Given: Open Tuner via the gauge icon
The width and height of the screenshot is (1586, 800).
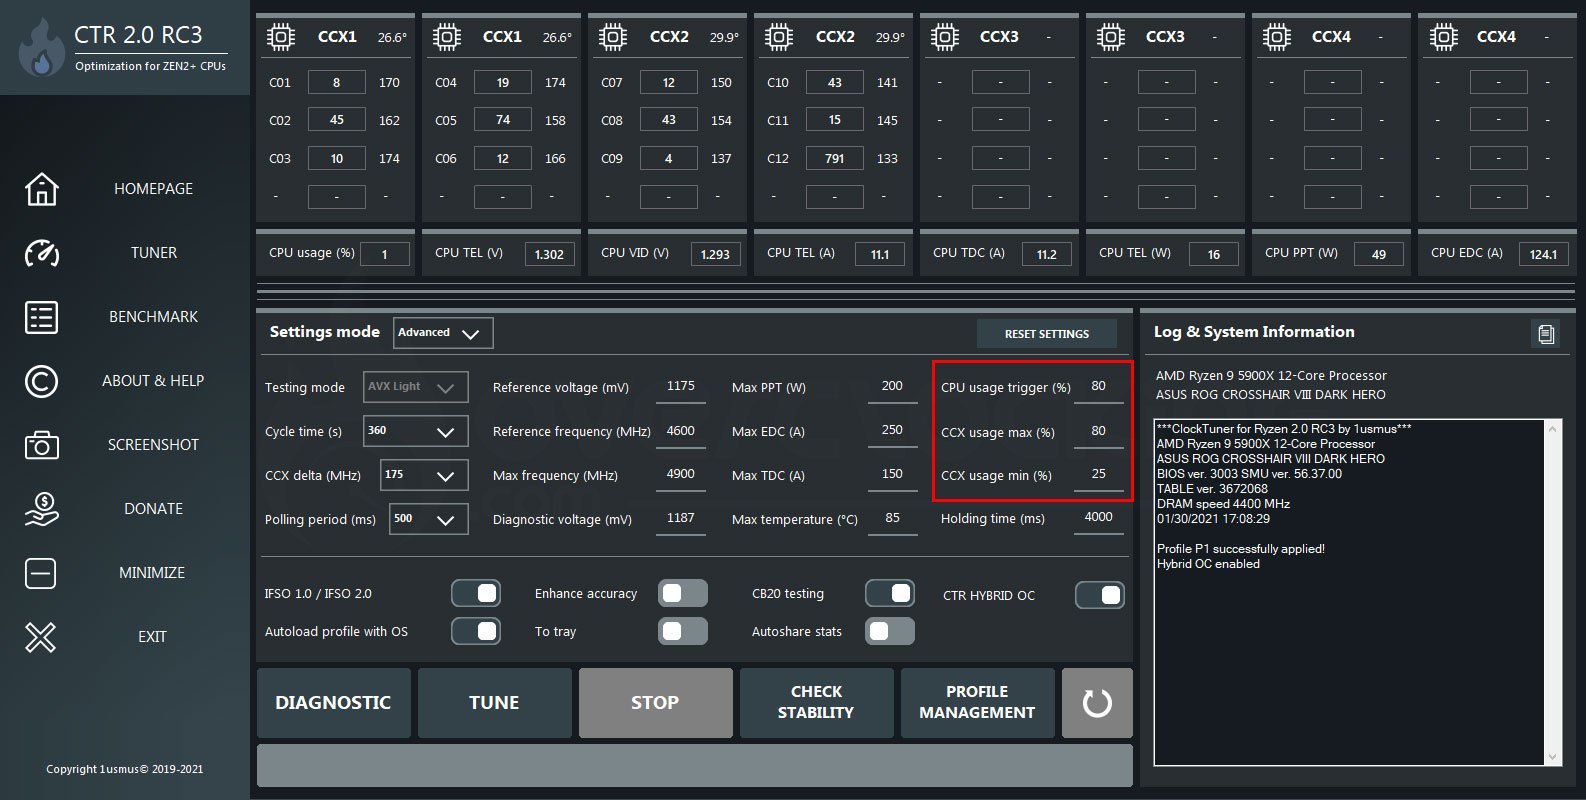Looking at the screenshot, I should pos(41,253).
